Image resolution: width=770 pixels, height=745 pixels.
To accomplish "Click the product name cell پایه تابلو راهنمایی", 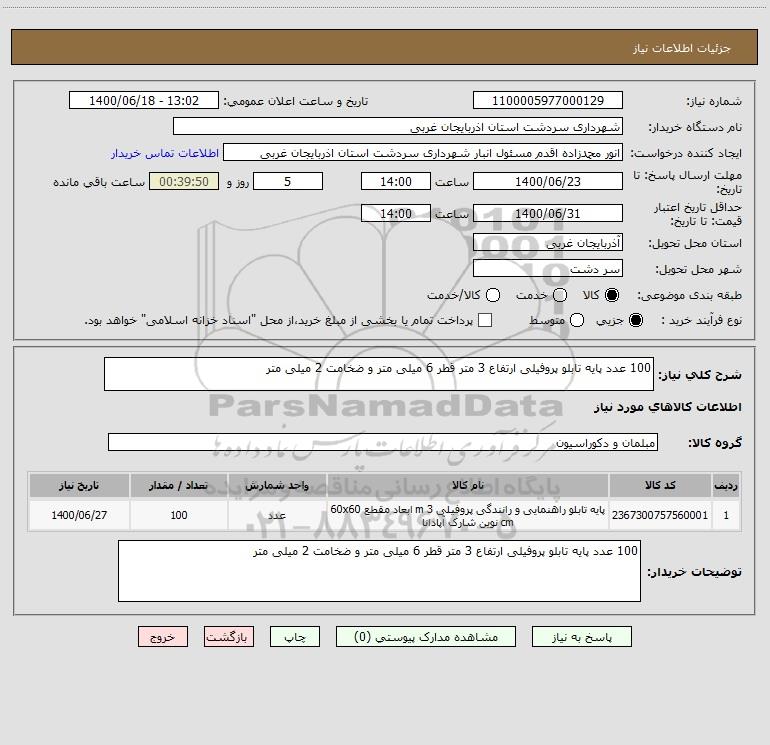I will click(468, 515).
